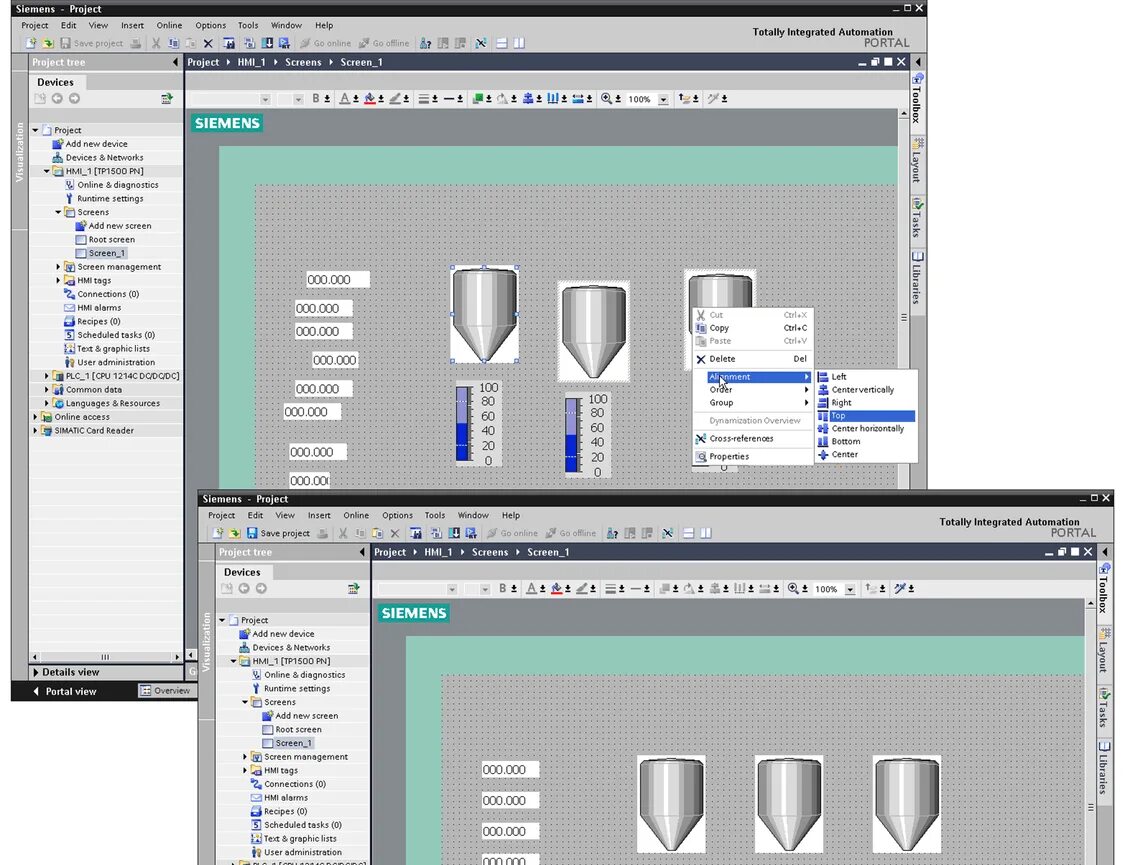
Task: Select the first tank graphic in upper screen
Action: (485, 314)
